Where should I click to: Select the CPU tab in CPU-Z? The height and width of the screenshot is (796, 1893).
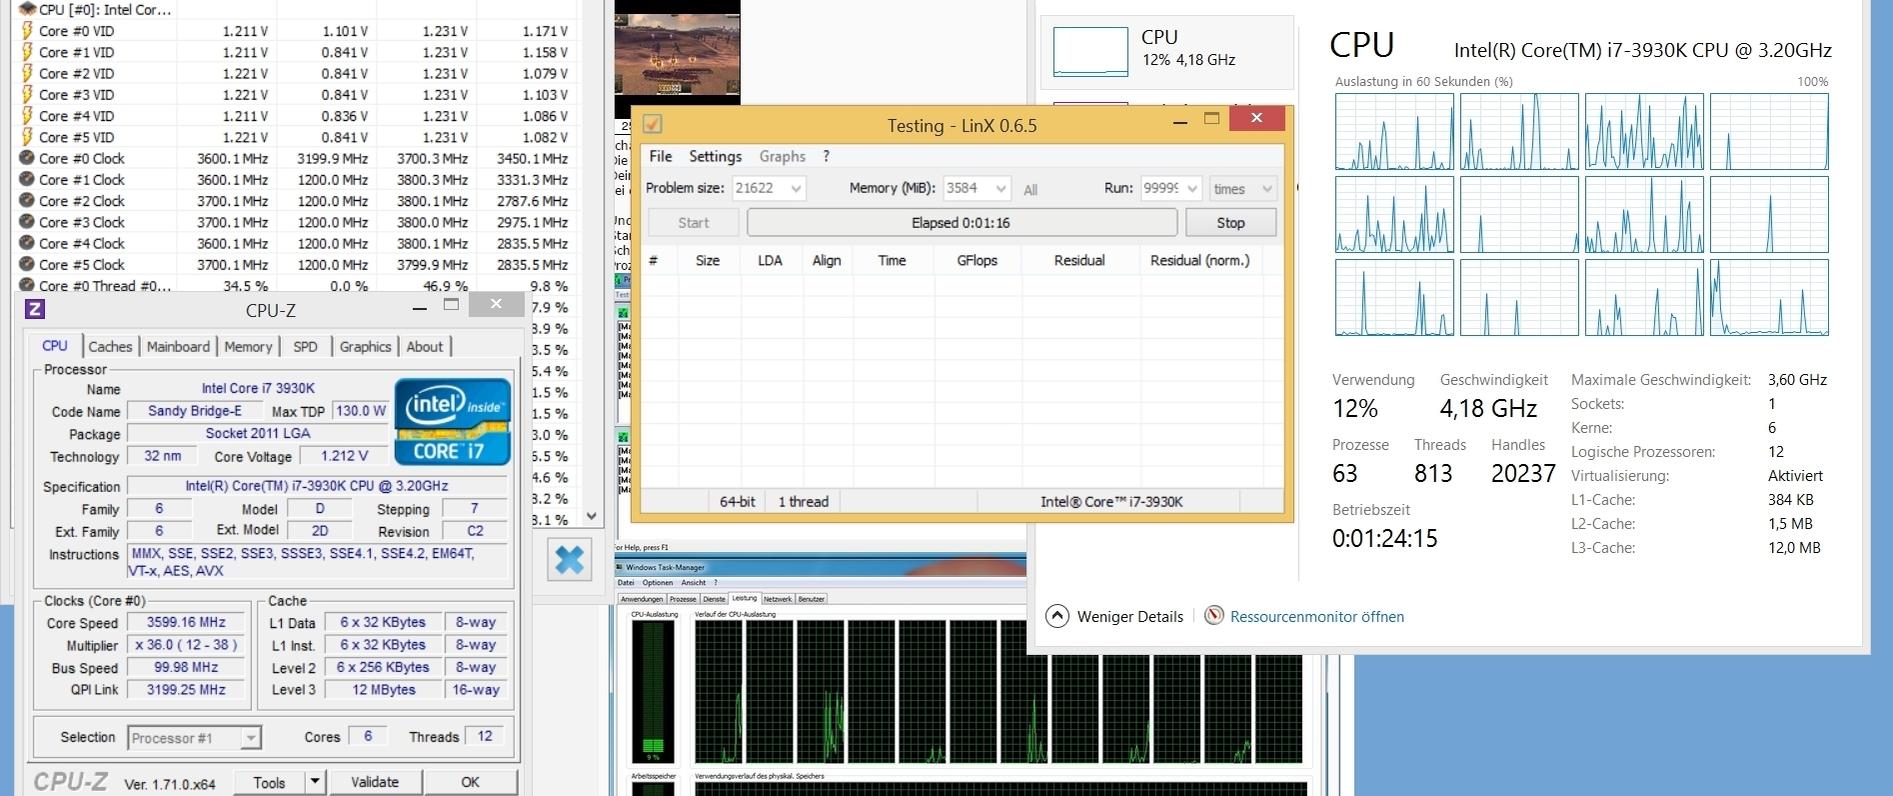(55, 345)
